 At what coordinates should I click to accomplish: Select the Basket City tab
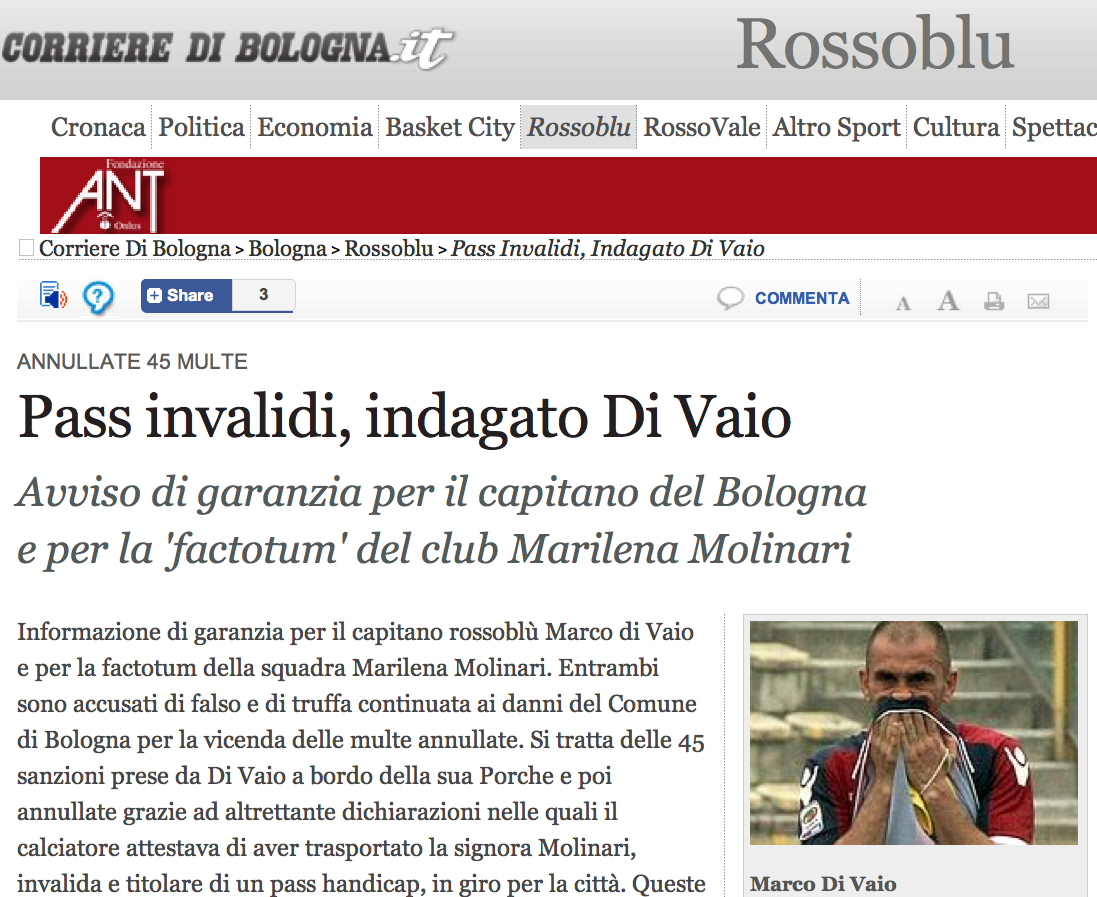click(x=450, y=127)
